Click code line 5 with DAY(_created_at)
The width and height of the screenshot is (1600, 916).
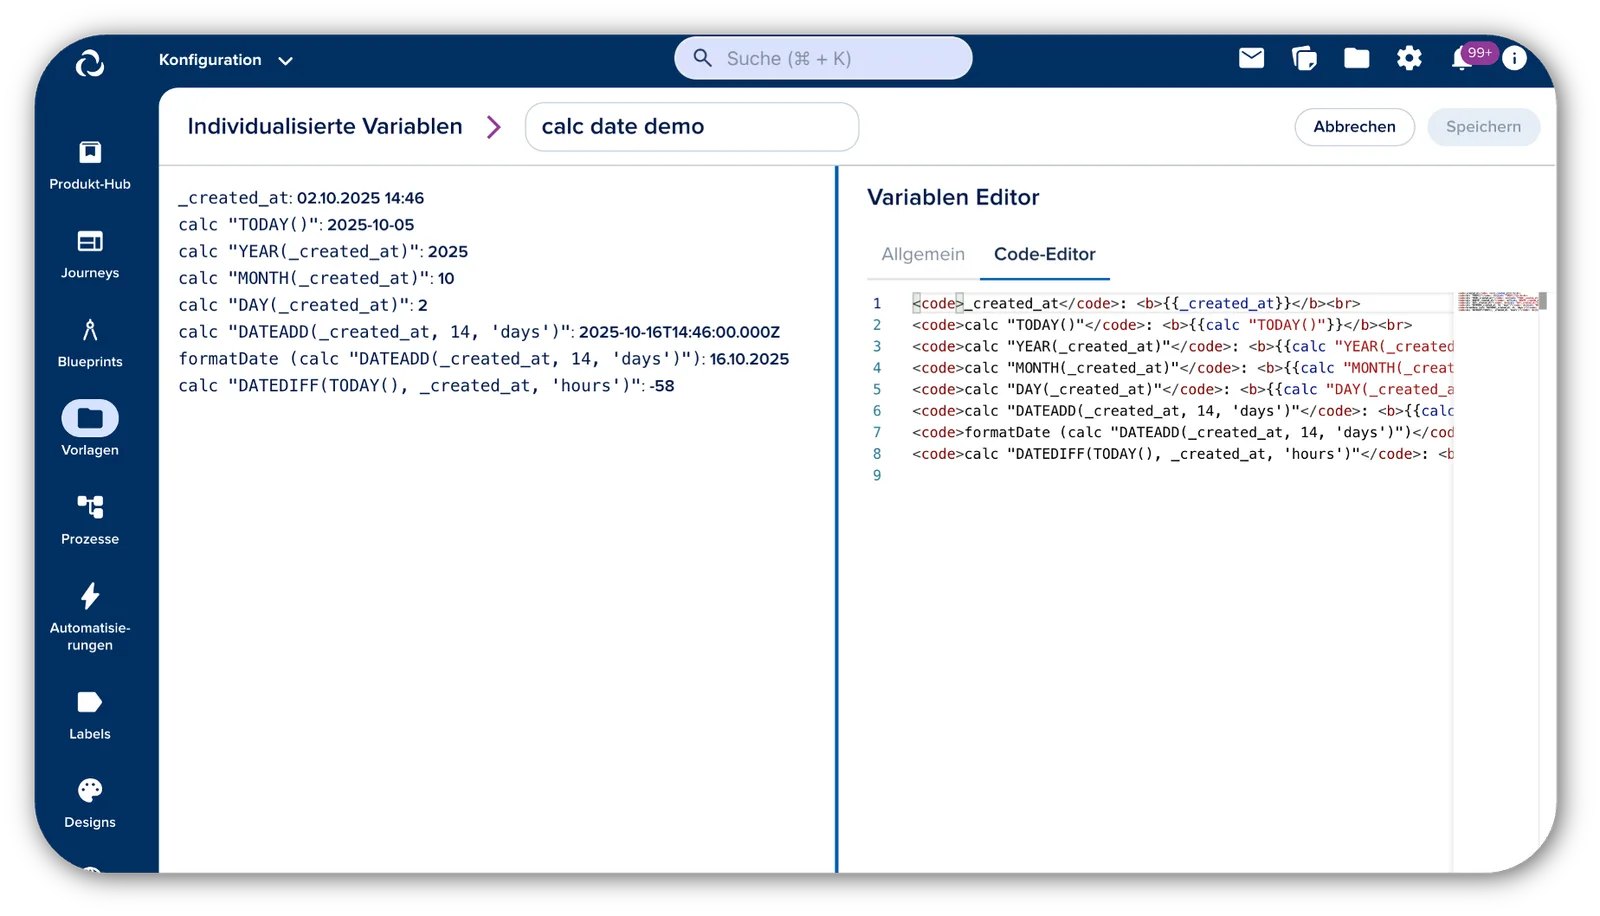pos(1181,389)
